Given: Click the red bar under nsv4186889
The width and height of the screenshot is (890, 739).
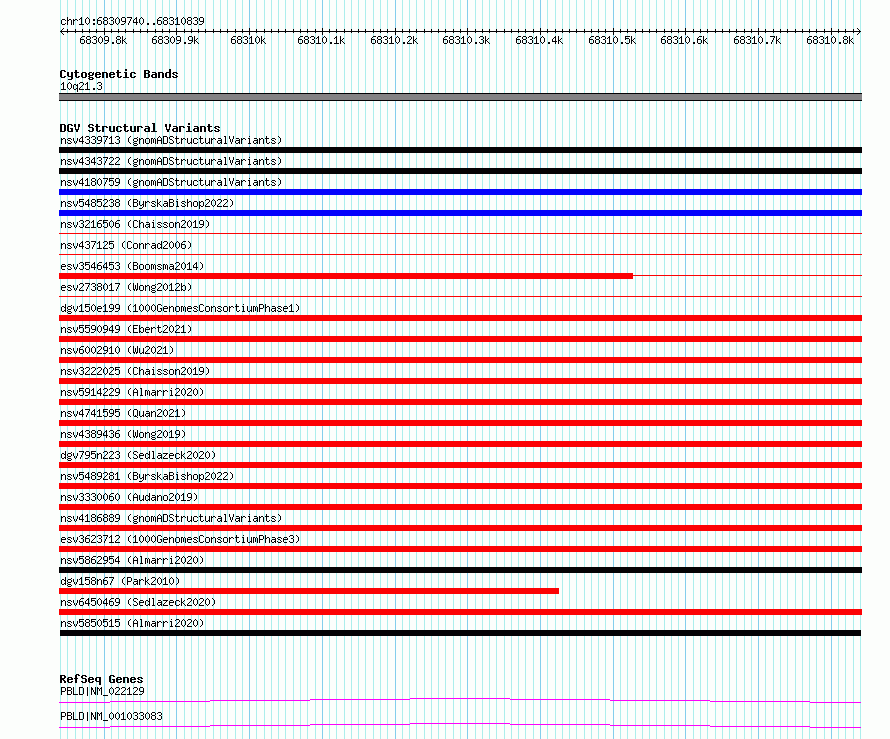Looking at the screenshot, I should click(x=460, y=528).
